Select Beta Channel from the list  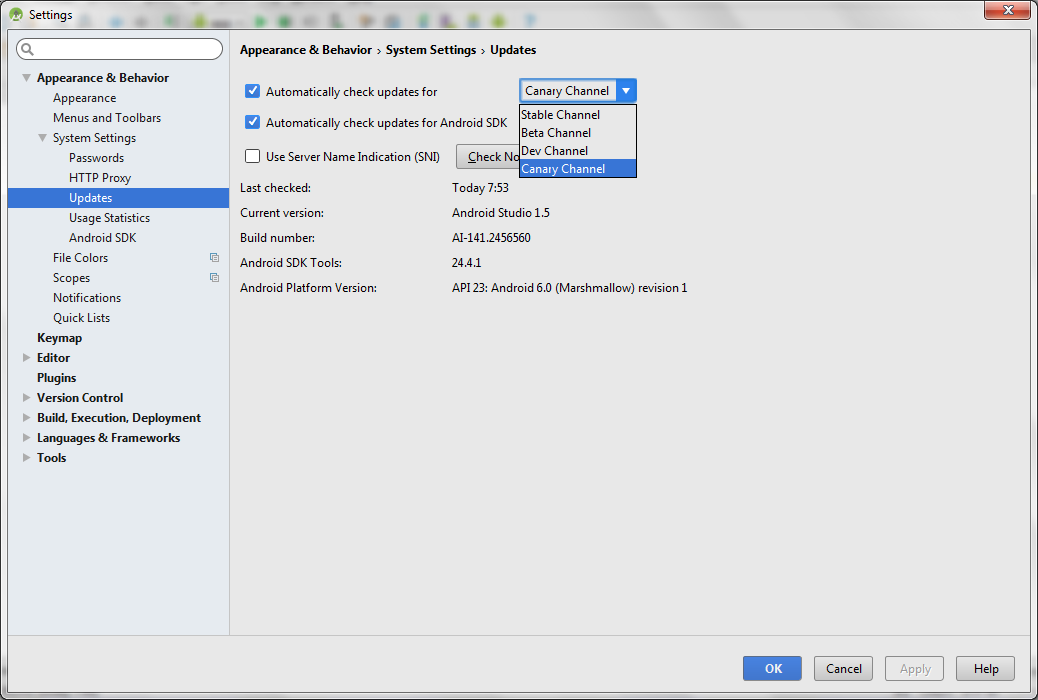pyautogui.click(x=577, y=132)
